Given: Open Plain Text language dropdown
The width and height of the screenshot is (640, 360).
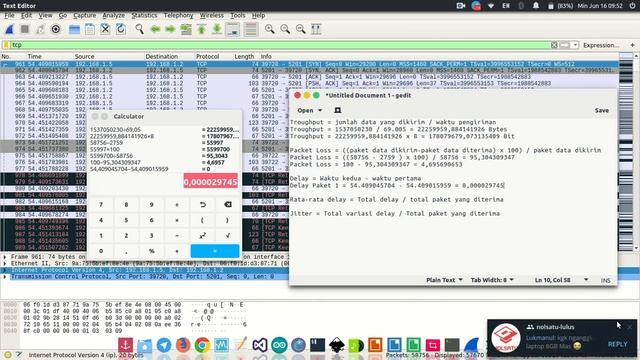Looking at the screenshot, I should pyautogui.click(x=444, y=280).
